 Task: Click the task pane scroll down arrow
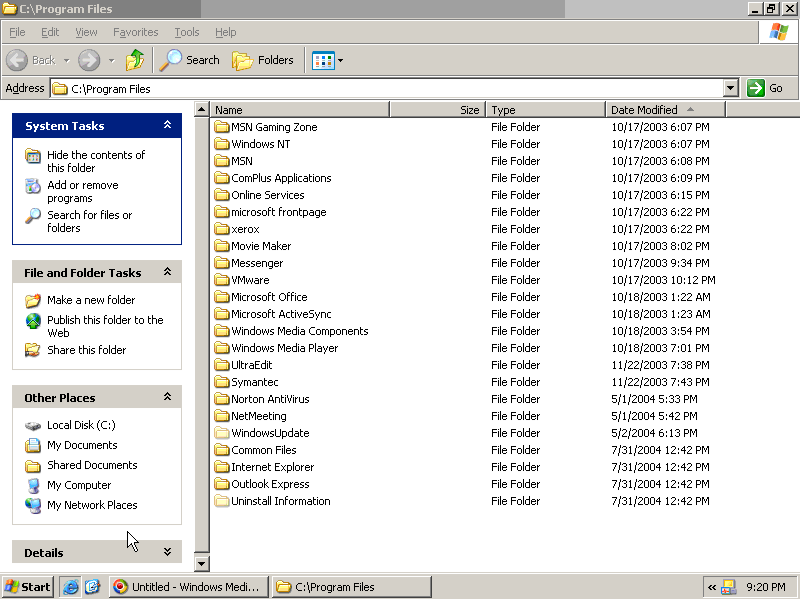pos(202,563)
